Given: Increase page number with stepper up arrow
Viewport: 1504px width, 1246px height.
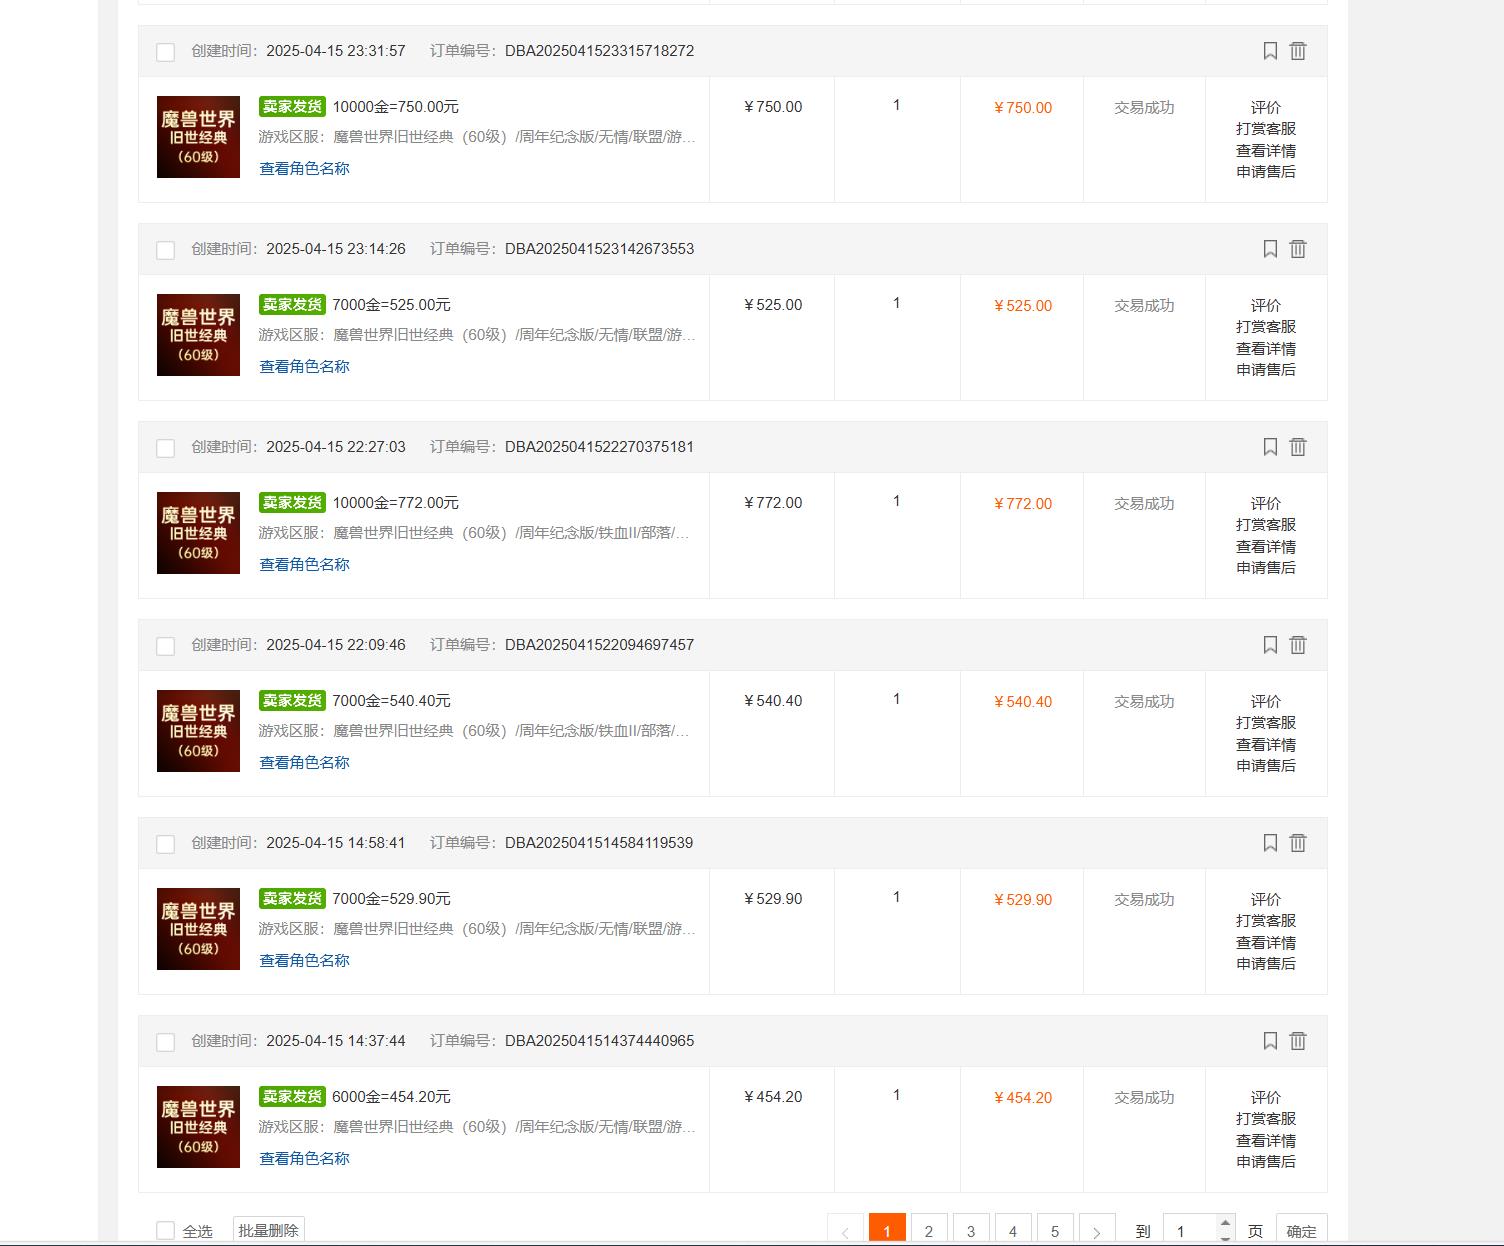Looking at the screenshot, I should click(x=1225, y=1223).
